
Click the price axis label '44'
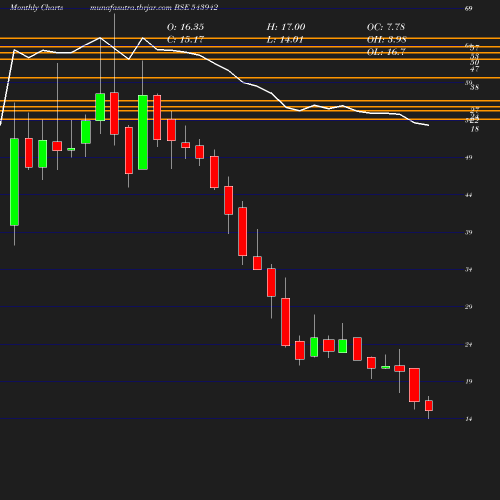click(469, 195)
